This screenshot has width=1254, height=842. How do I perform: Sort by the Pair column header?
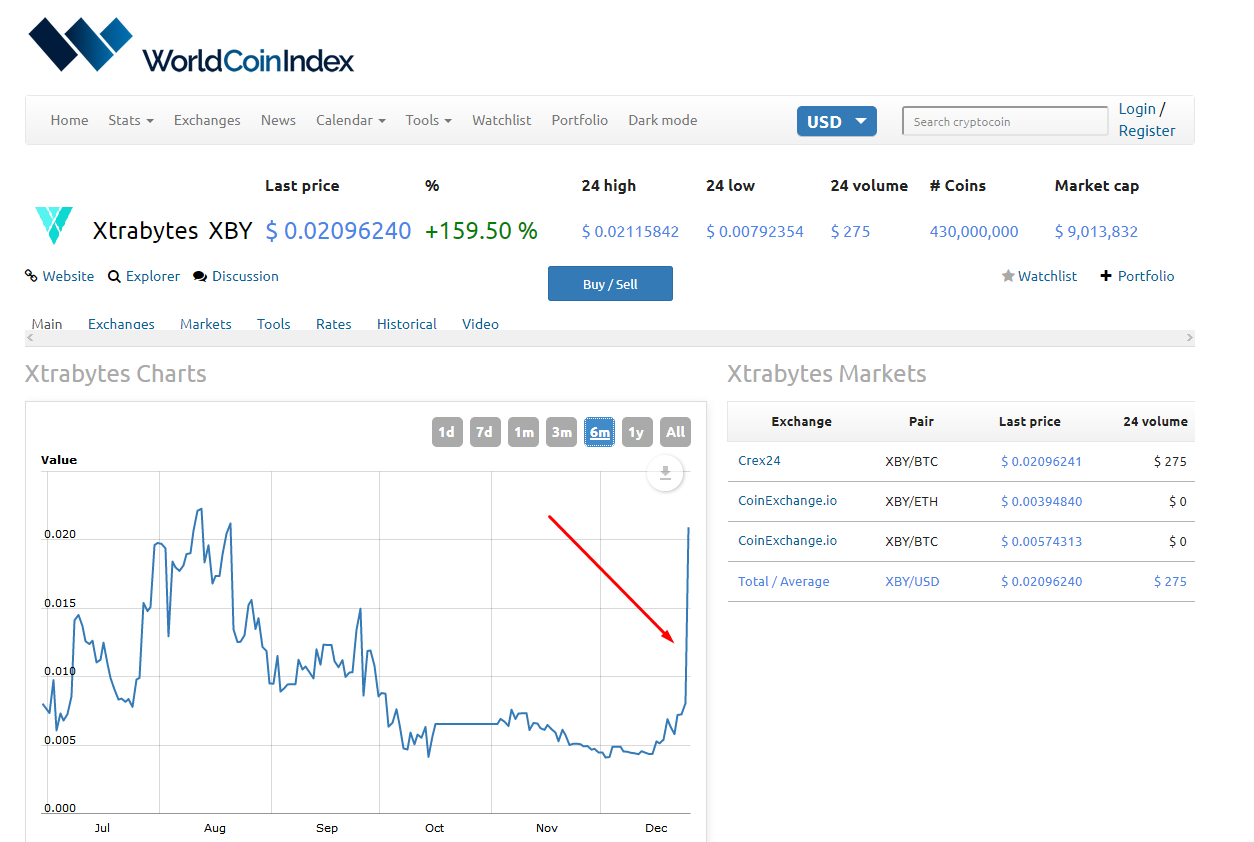pos(921,421)
